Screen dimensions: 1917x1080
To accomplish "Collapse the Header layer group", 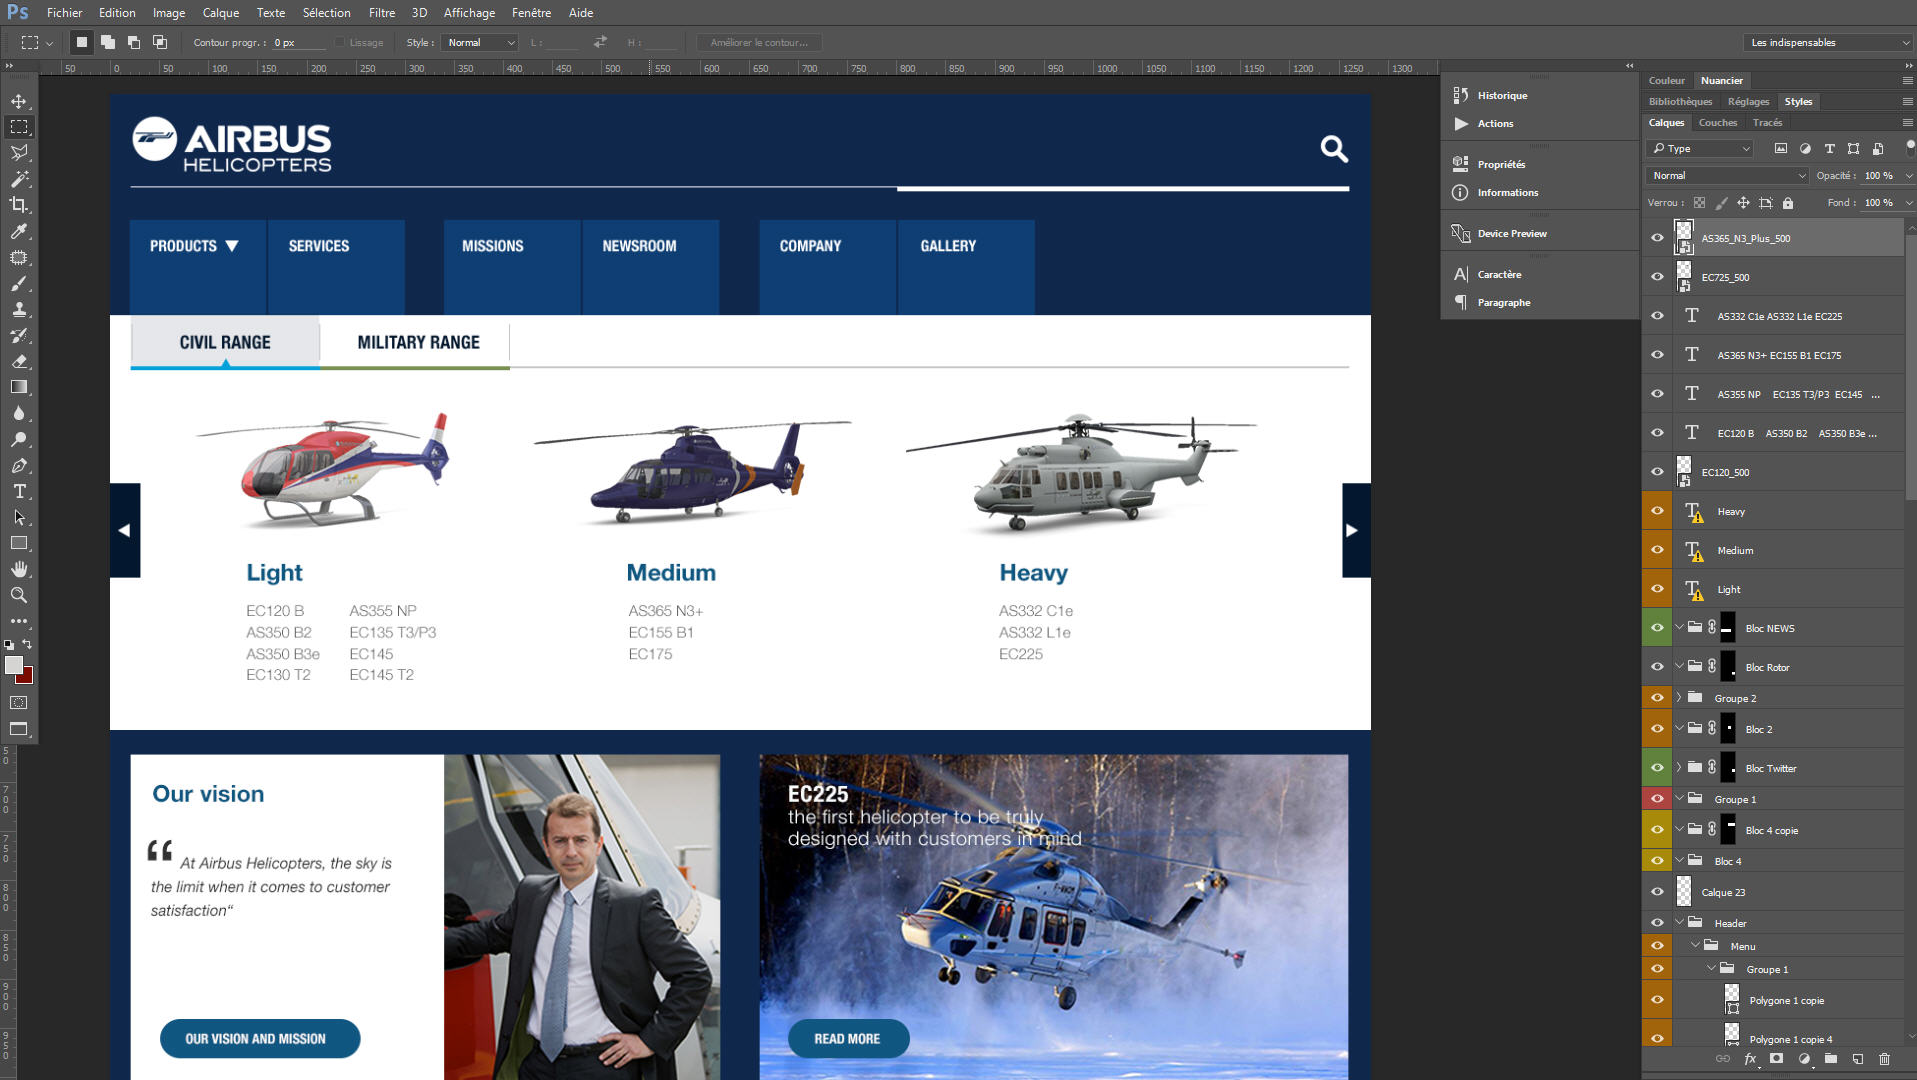I will tap(1679, 923).
